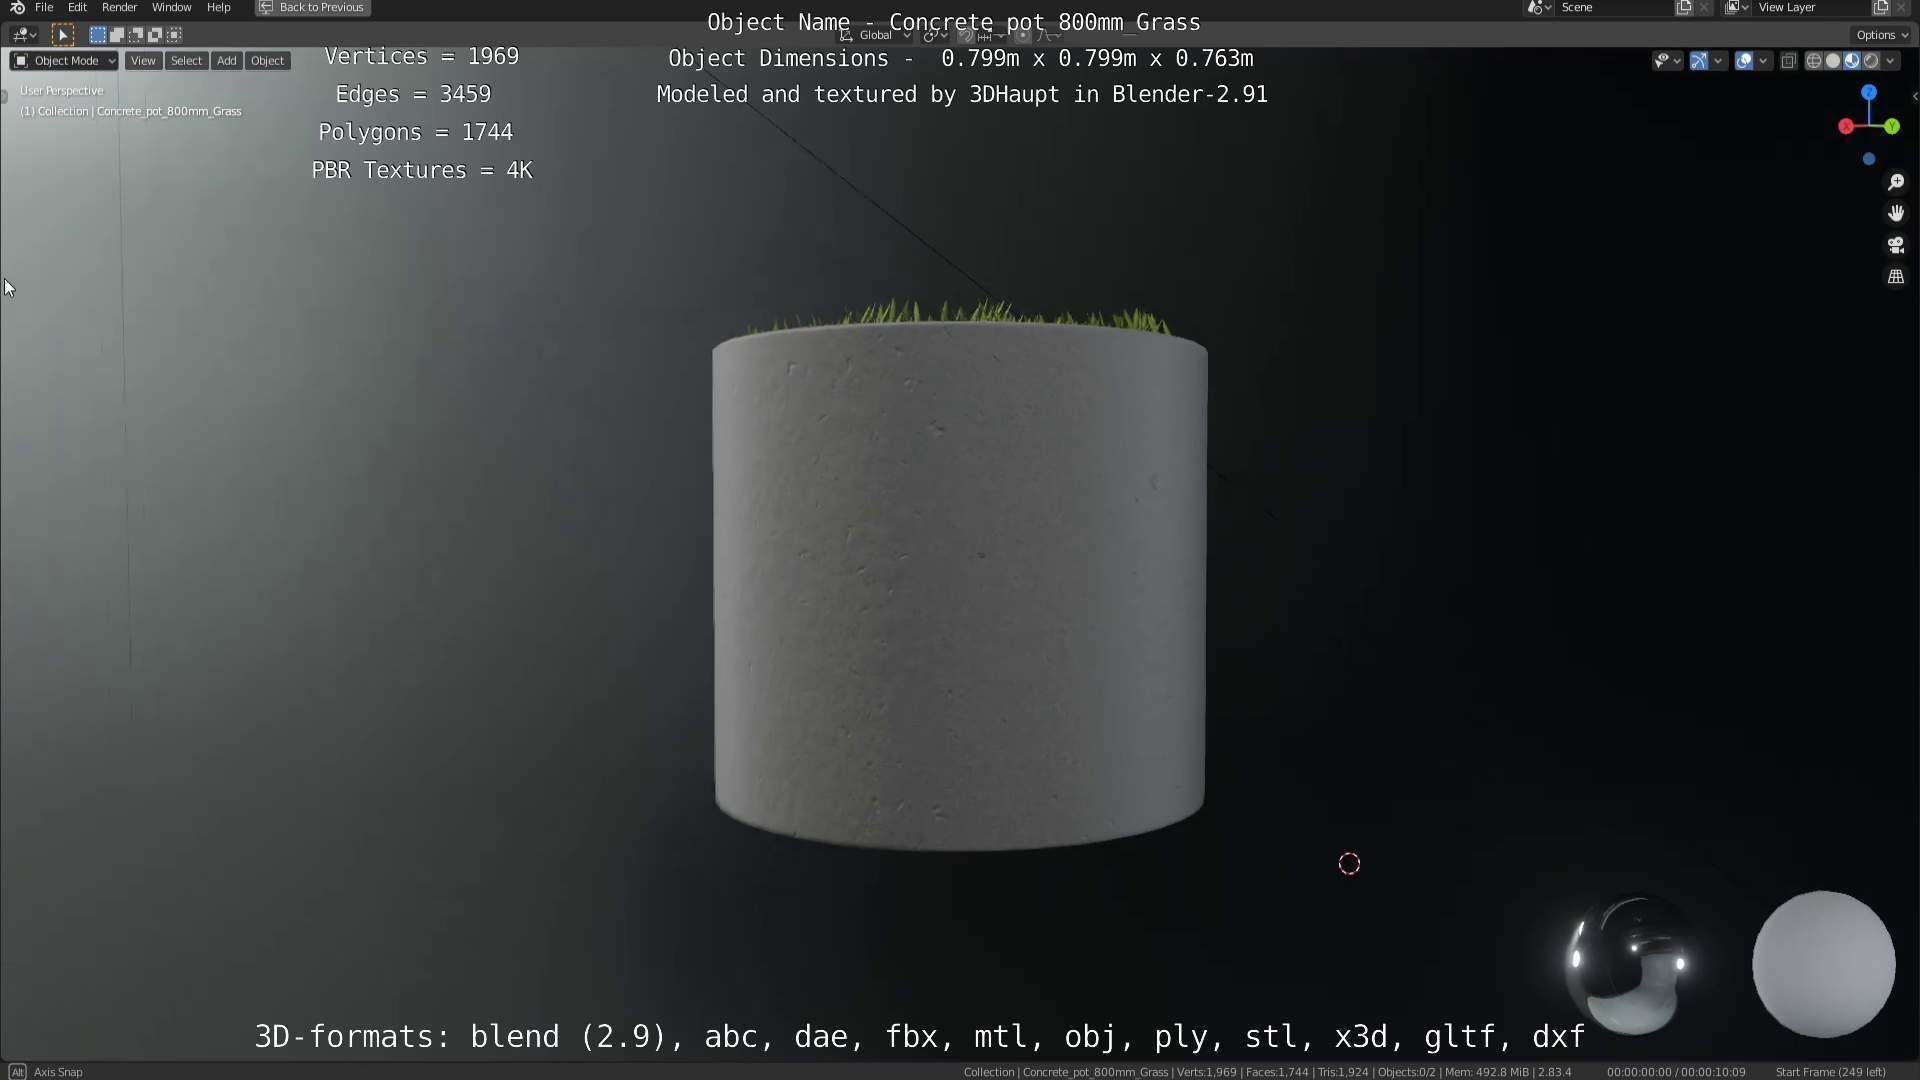The height and width of the screenshot is (1080, 1920).
Task: Expand the sidebar with the arrow
Action: click(1914, 97)
